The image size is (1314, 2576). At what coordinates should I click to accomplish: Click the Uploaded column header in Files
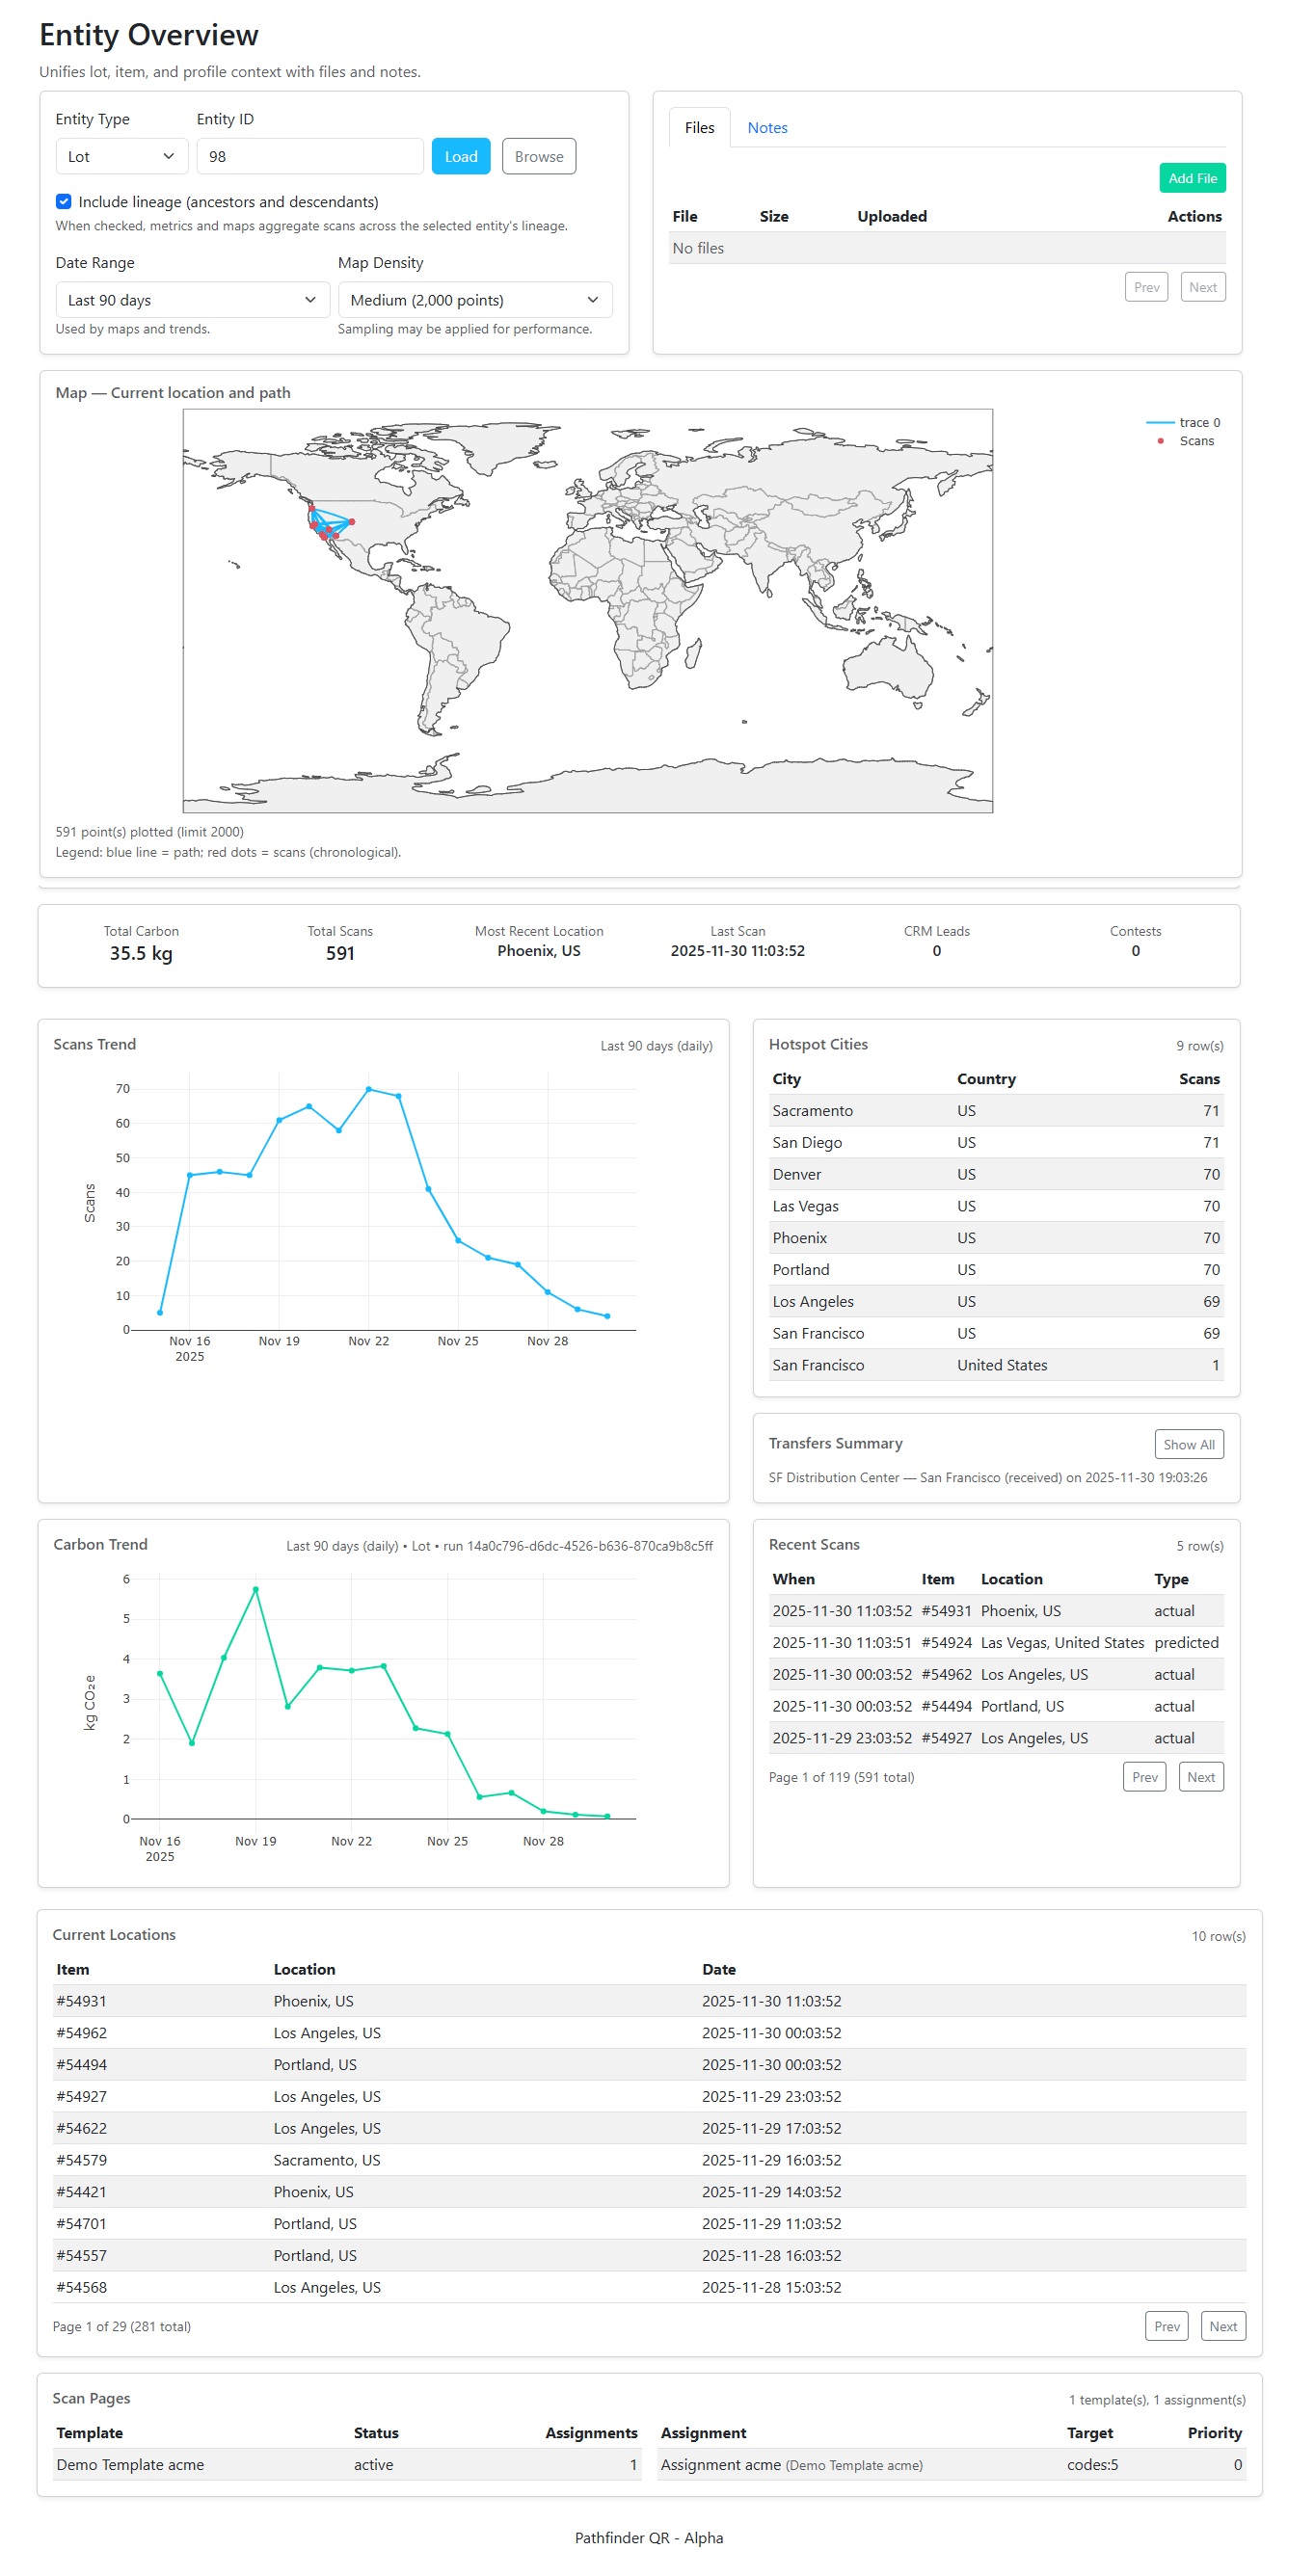[x=892, y=217]
